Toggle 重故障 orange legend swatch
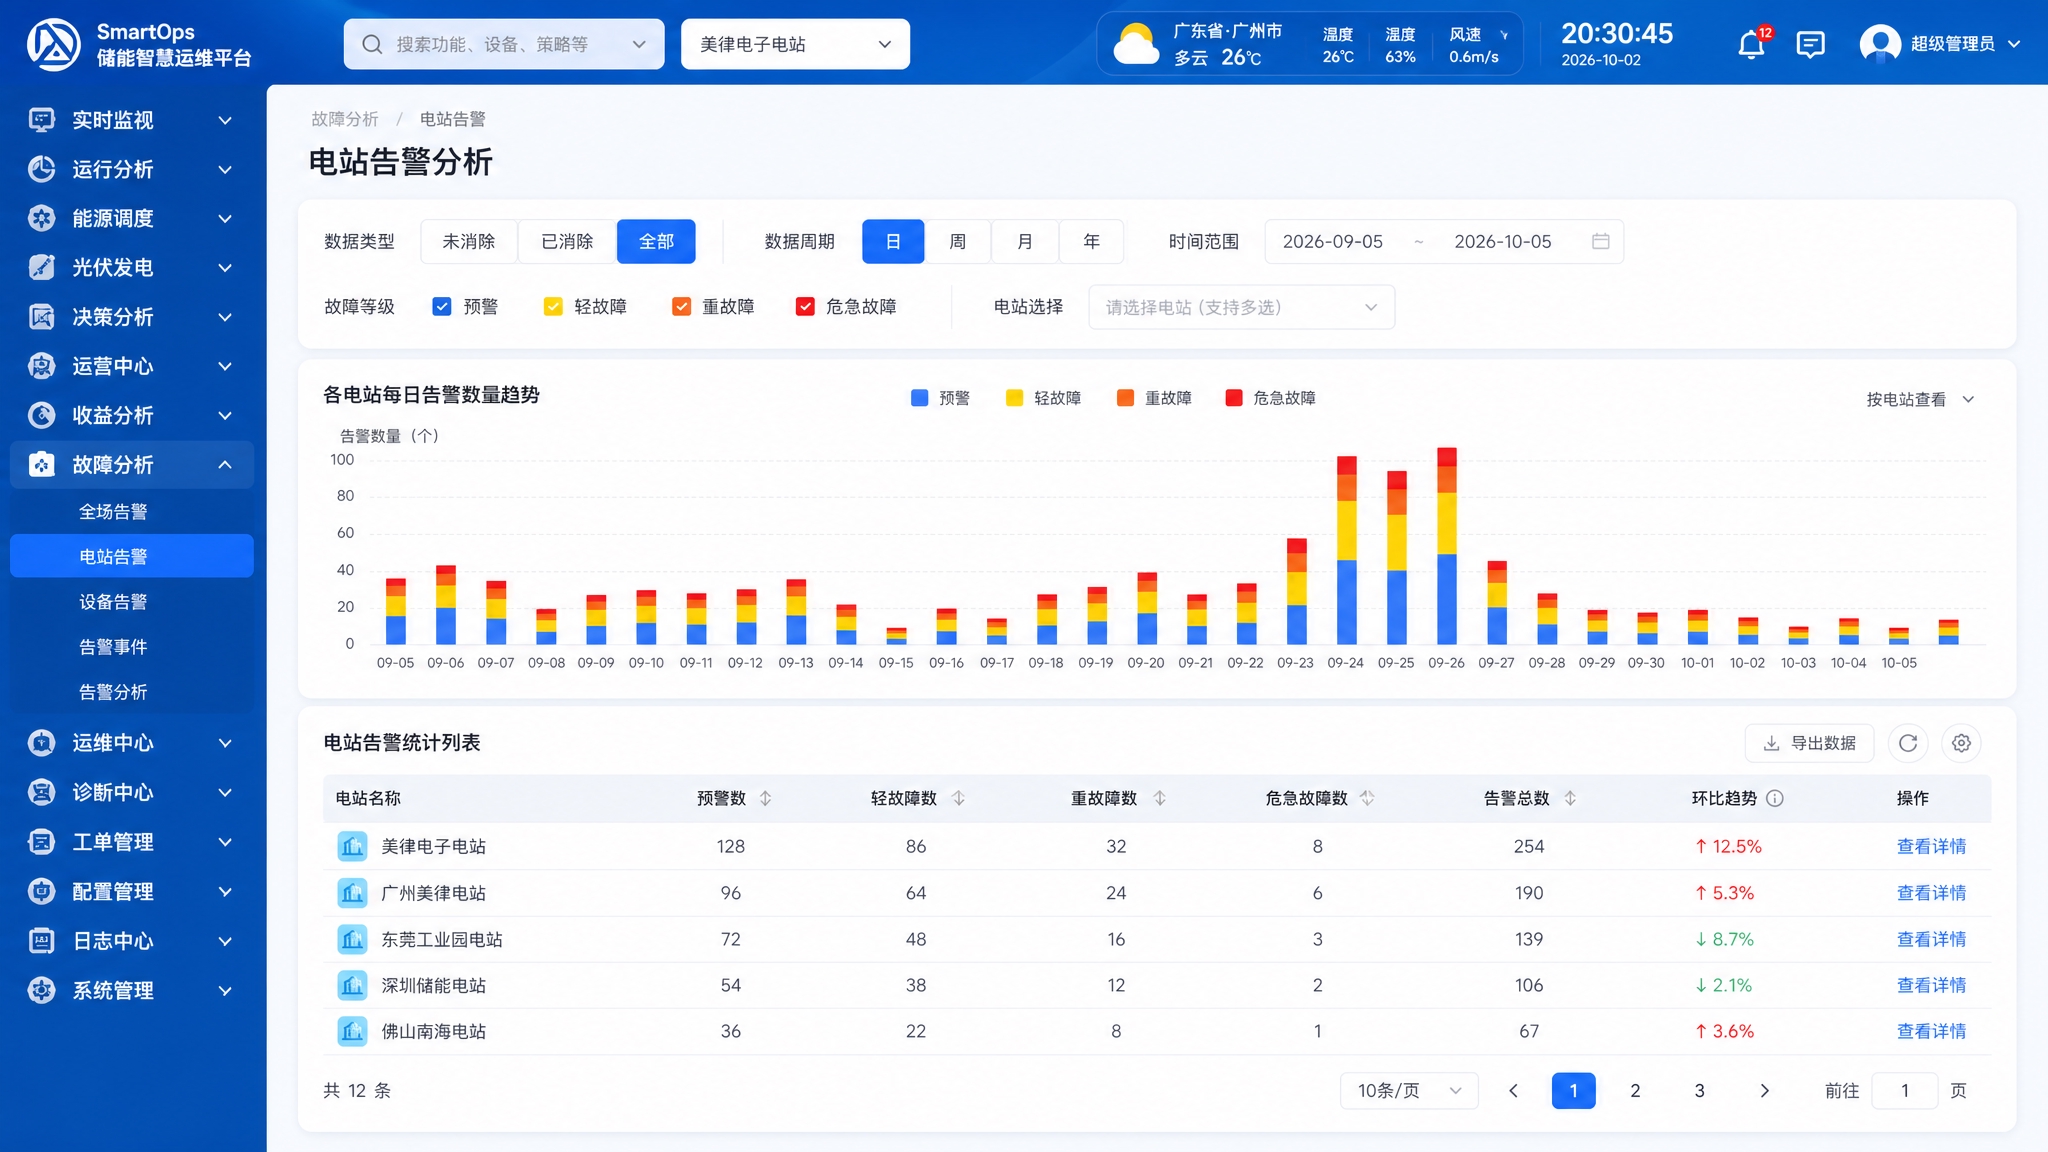Image resolution: width=2048 pixels, height=1152 pixels. [1125, 398]
